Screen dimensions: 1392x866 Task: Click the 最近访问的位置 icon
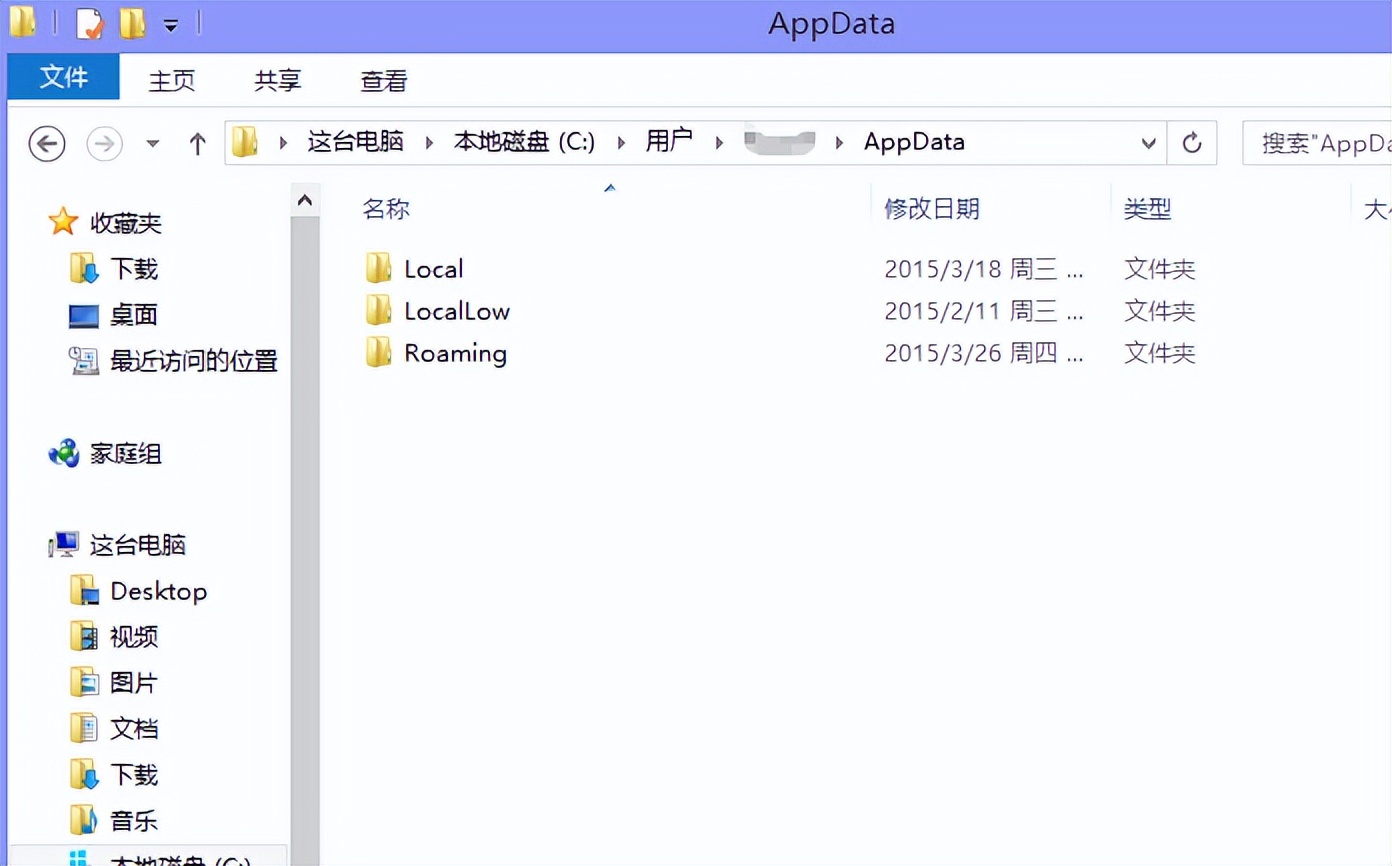84,360
